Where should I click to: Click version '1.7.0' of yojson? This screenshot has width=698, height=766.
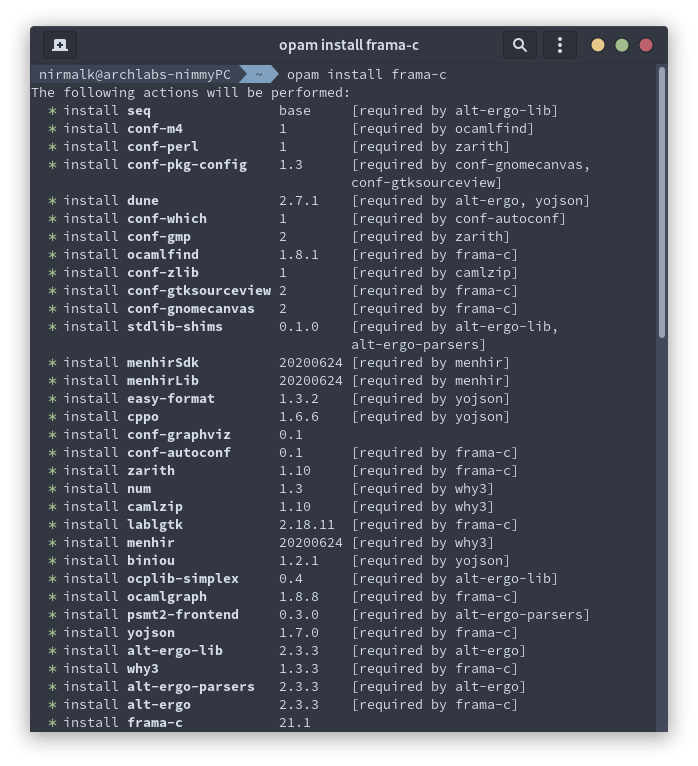pos(299,633)
